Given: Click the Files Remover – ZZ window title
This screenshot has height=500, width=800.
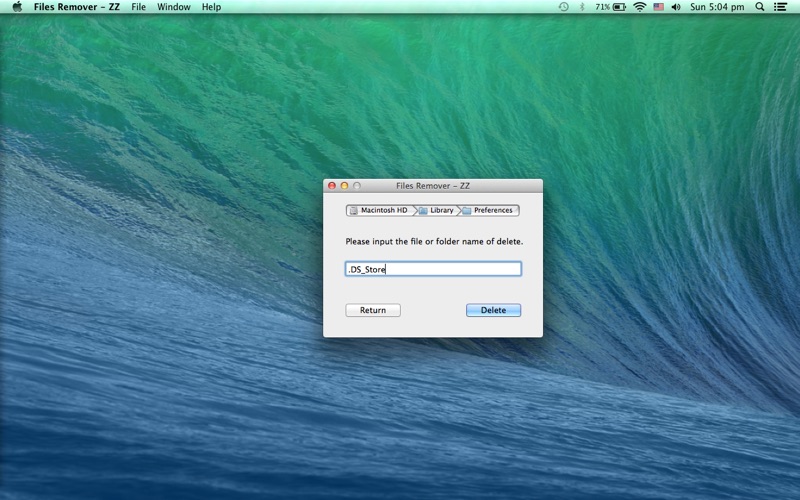Looking at the screenshot, I should coord(433,186).
